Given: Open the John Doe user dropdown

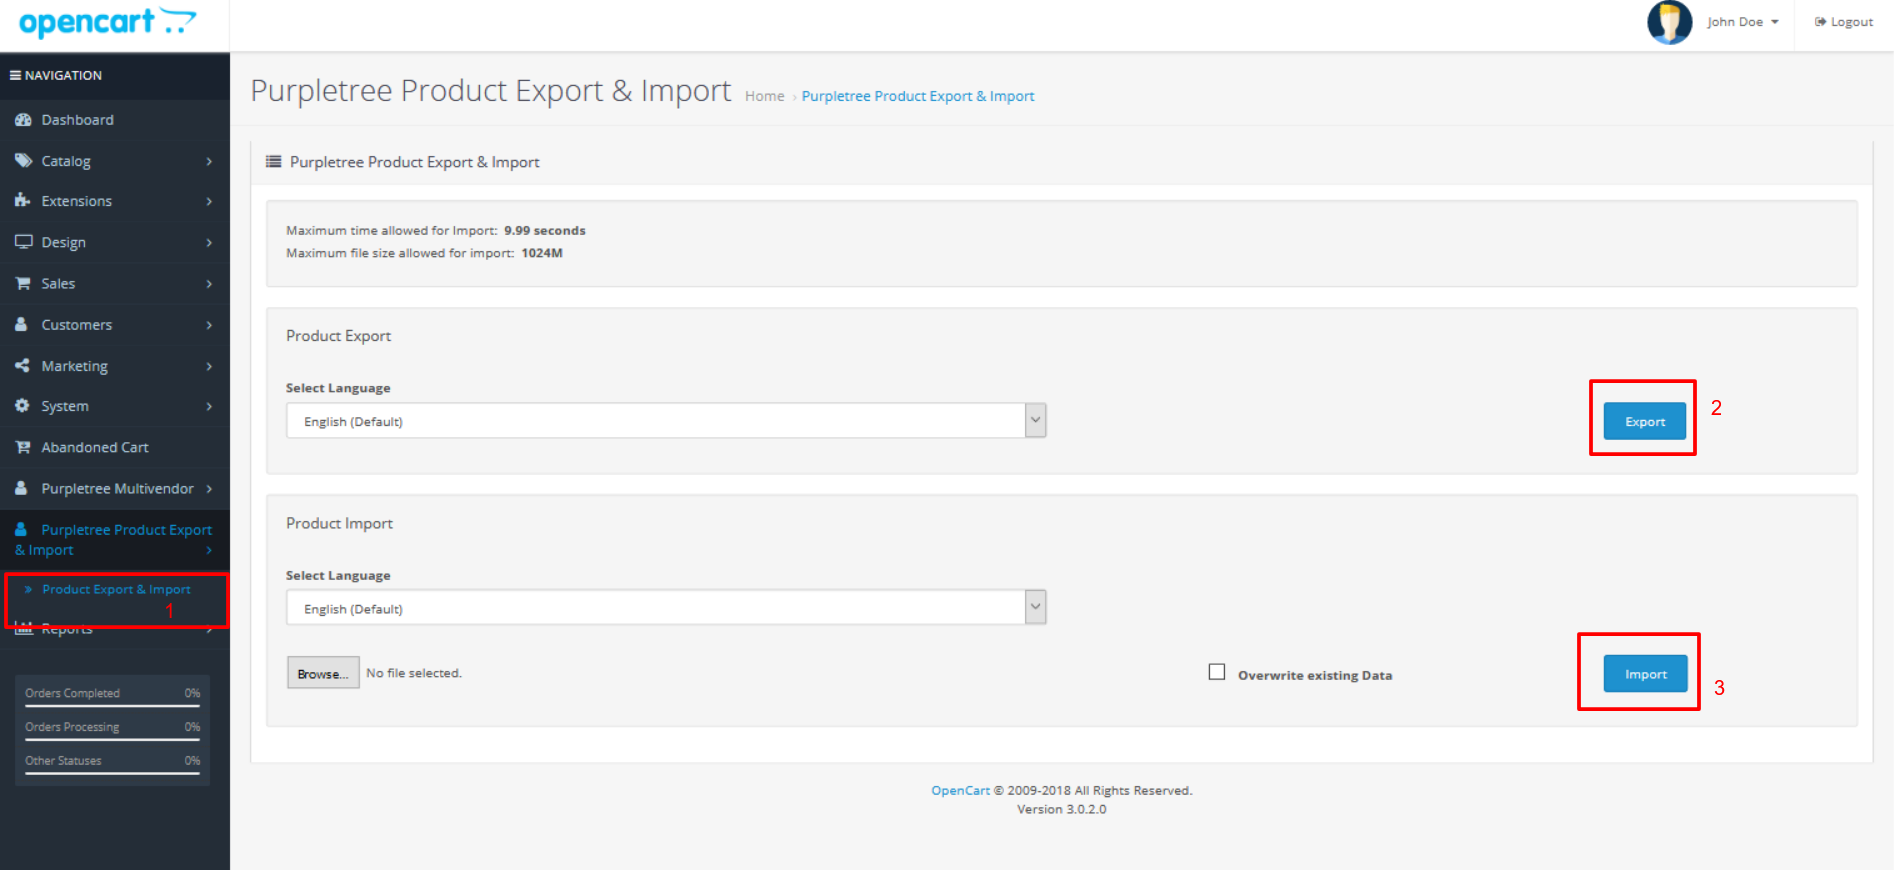Looking at the screenshot, I should (1743, 22).
